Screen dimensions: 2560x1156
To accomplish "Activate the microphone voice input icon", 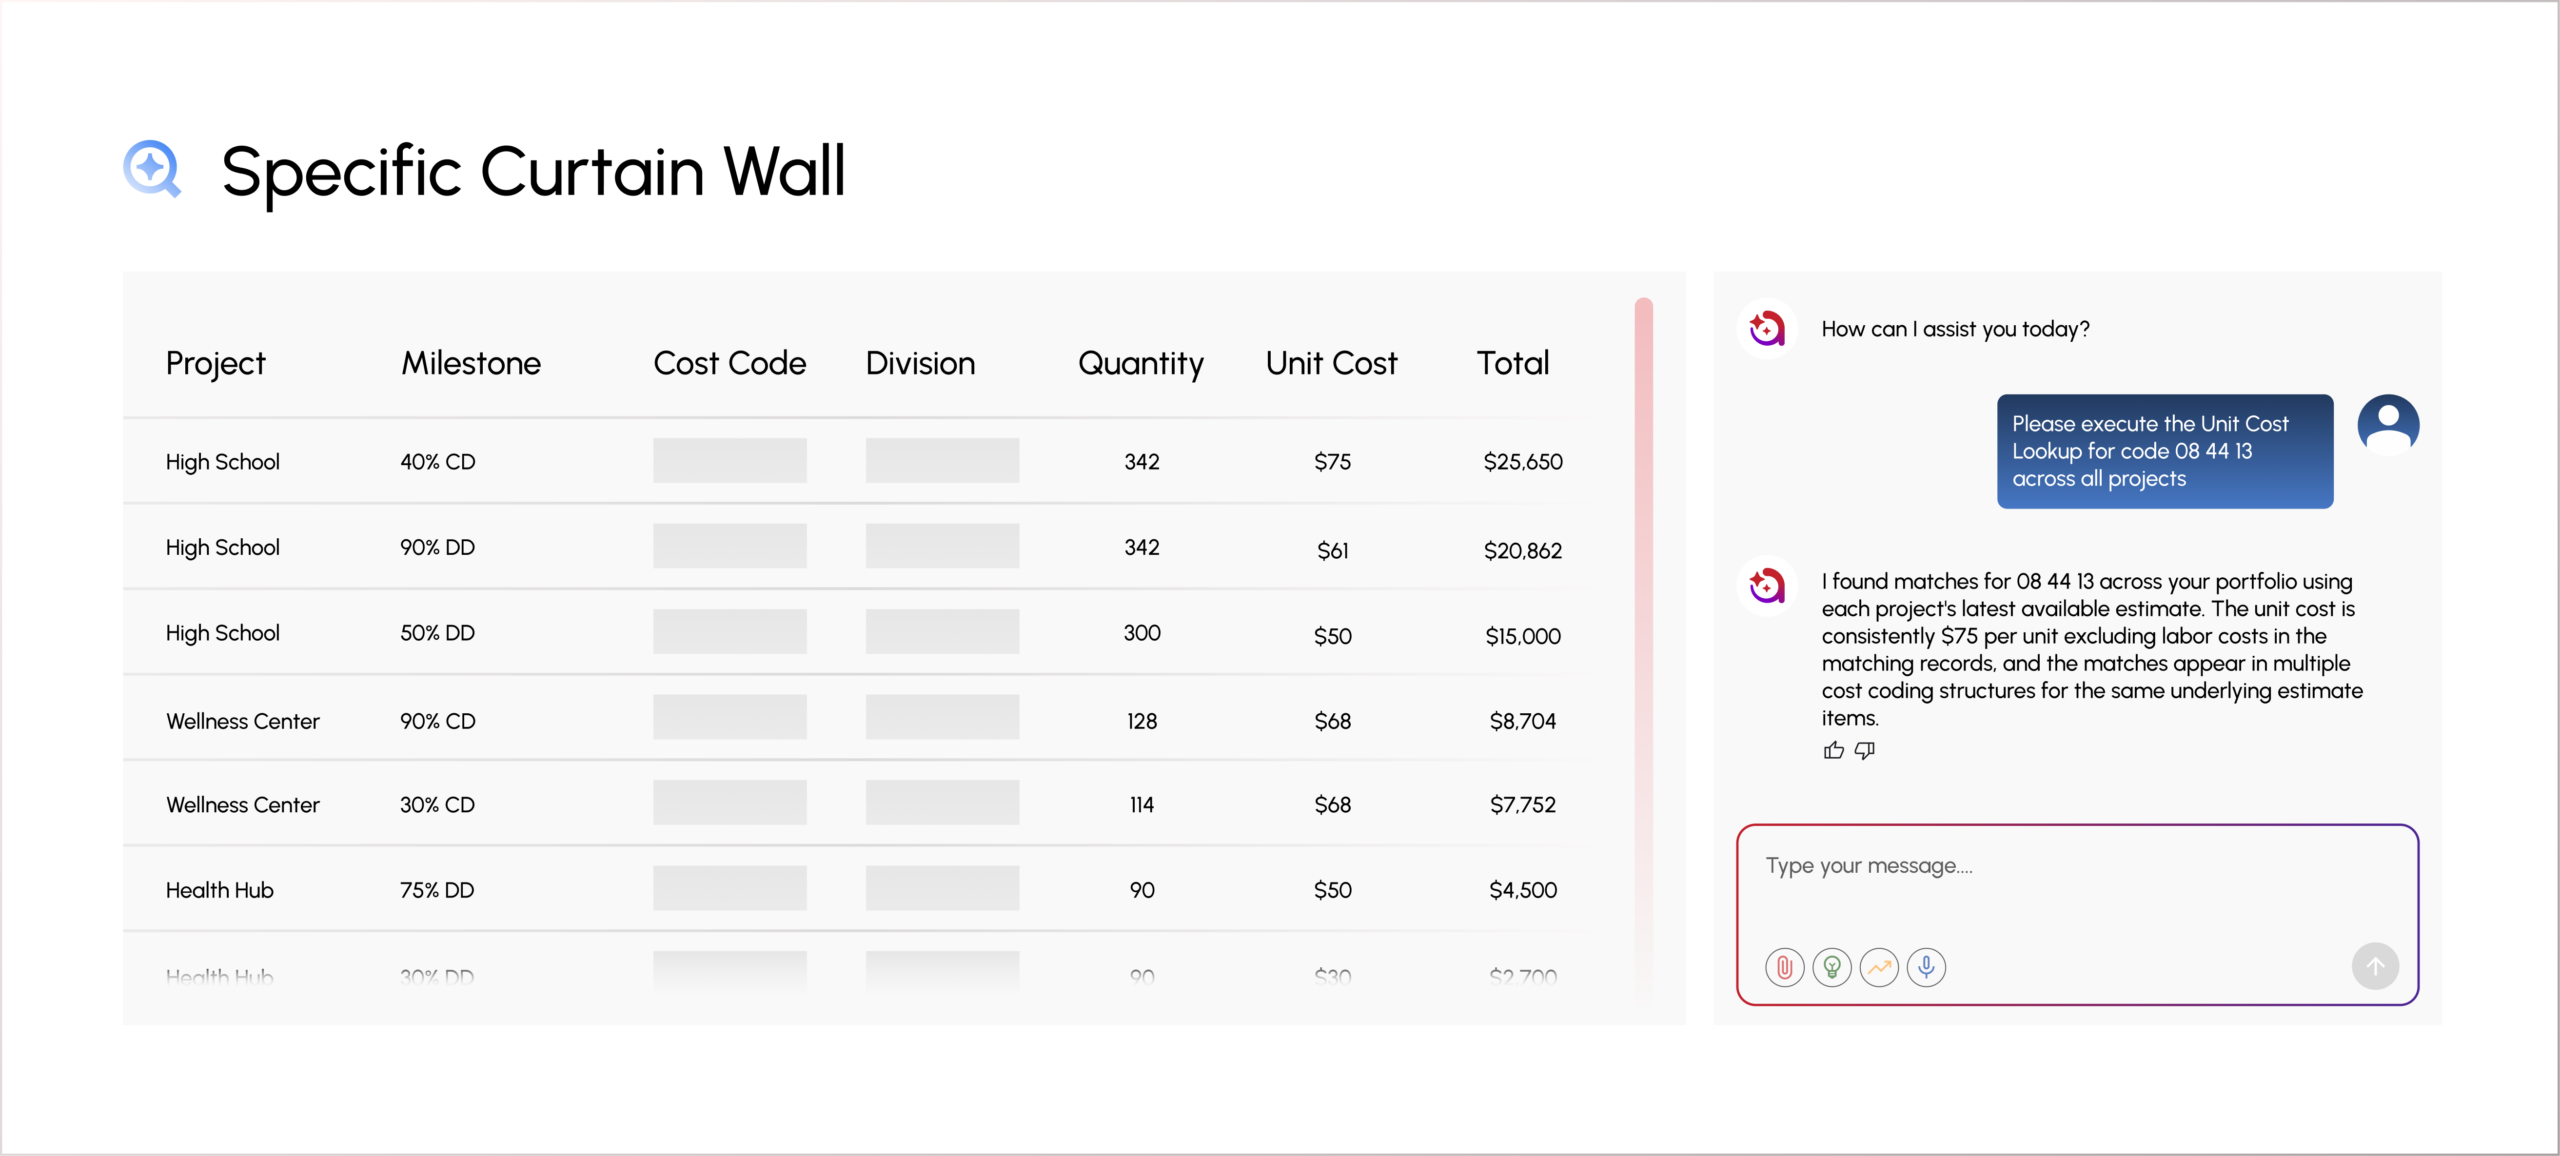I will [1926, 967].
